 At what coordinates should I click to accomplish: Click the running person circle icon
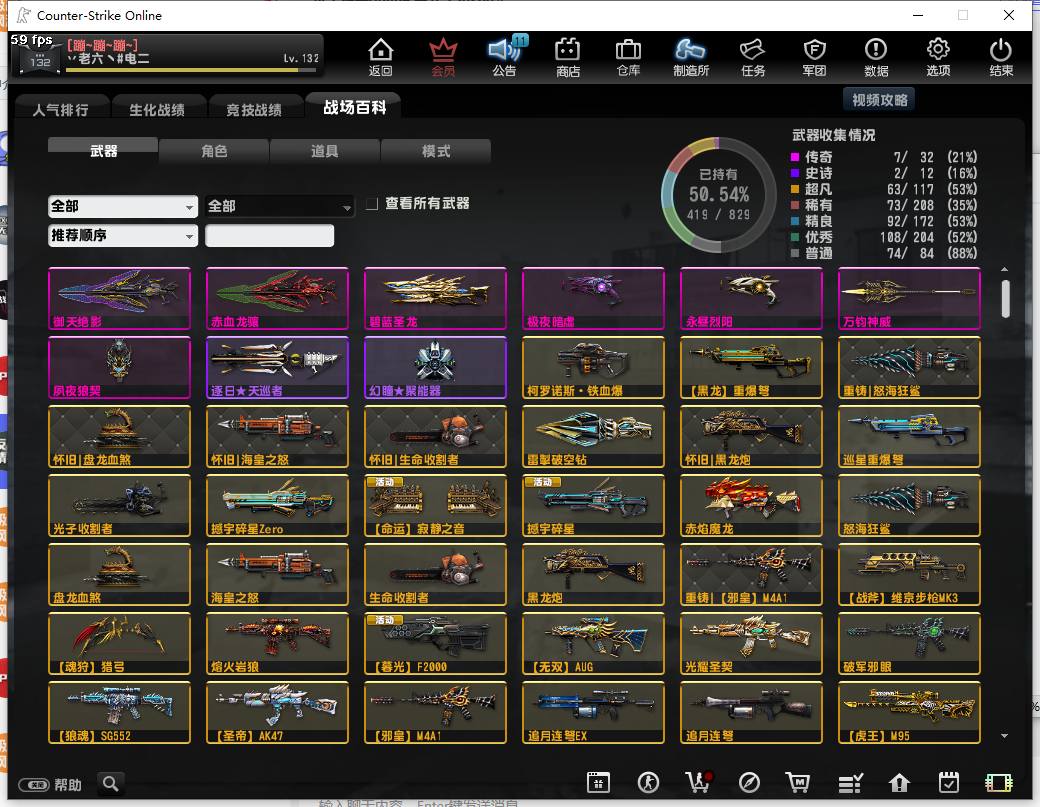649,783
